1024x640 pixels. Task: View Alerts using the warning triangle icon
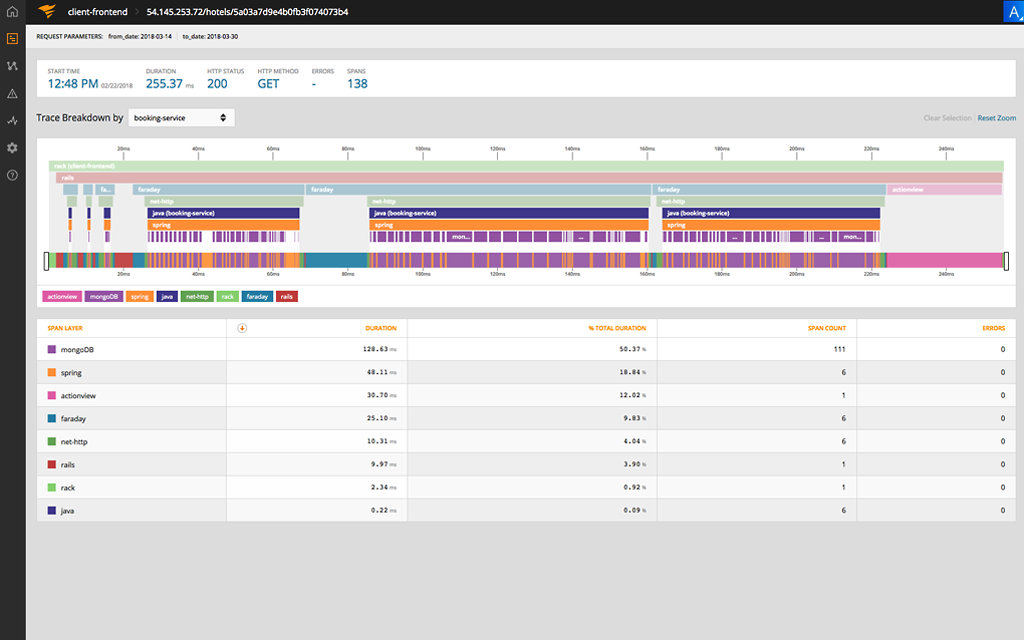tap(11, 93)
